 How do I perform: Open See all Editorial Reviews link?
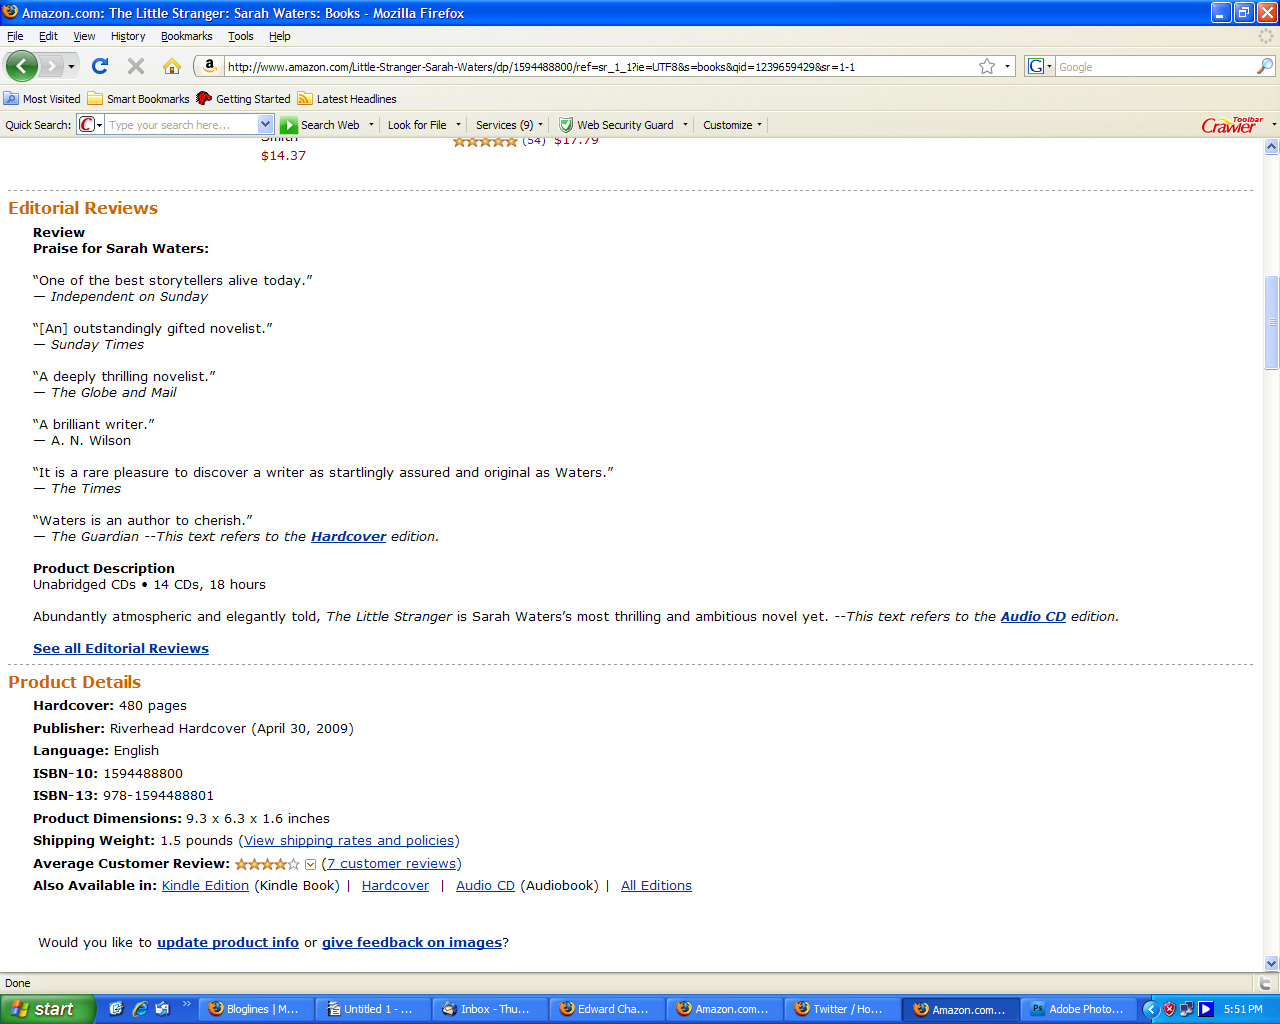click(x=121, y=649)
